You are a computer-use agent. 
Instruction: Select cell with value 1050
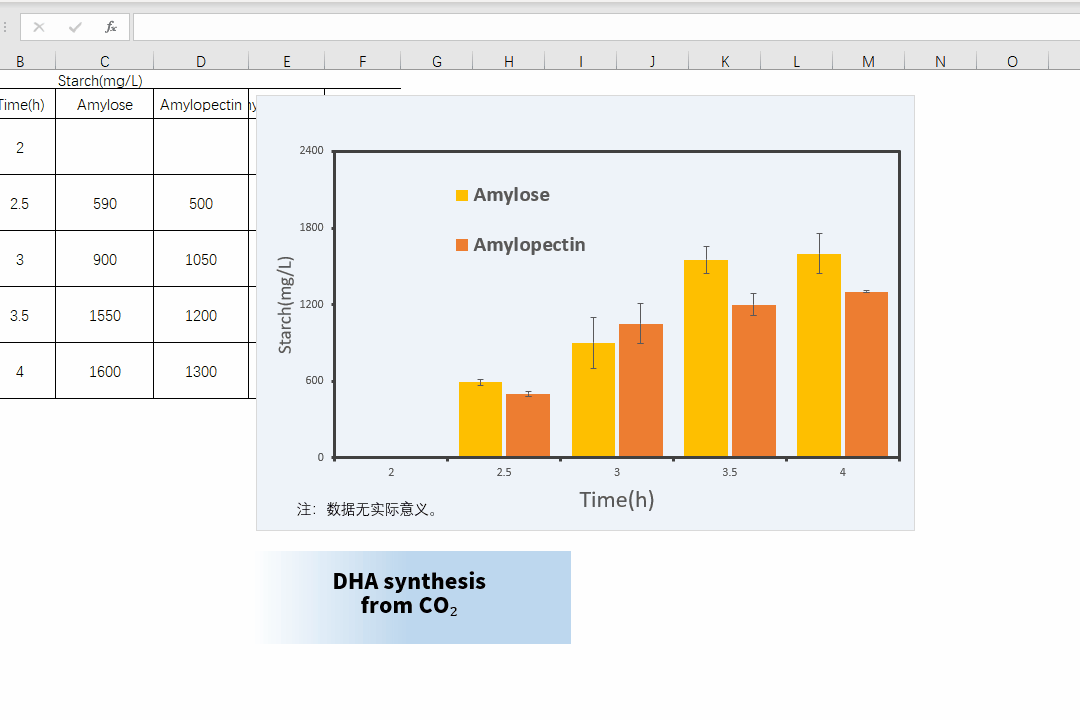click(200, 260)
